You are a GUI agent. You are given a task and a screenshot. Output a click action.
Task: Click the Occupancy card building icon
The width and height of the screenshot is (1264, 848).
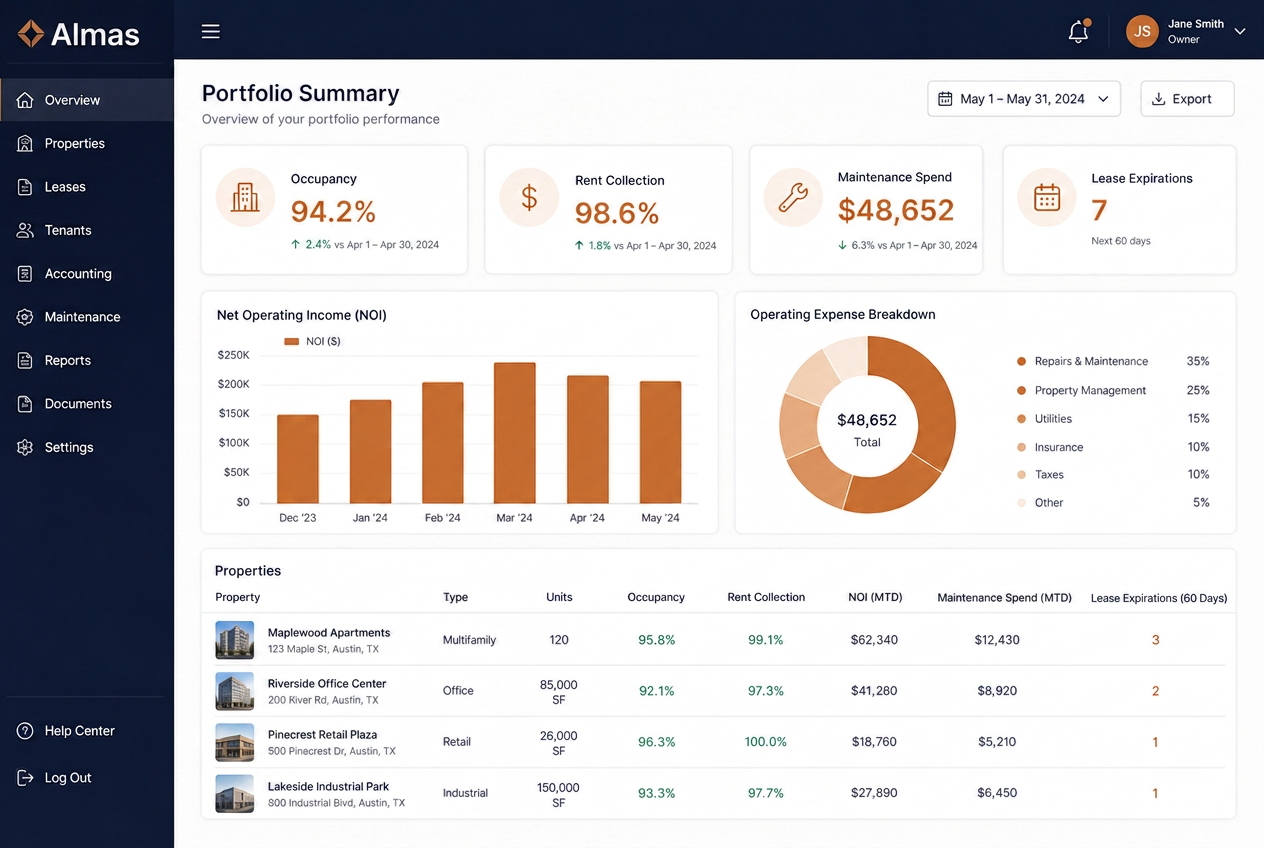pos(245,197)
